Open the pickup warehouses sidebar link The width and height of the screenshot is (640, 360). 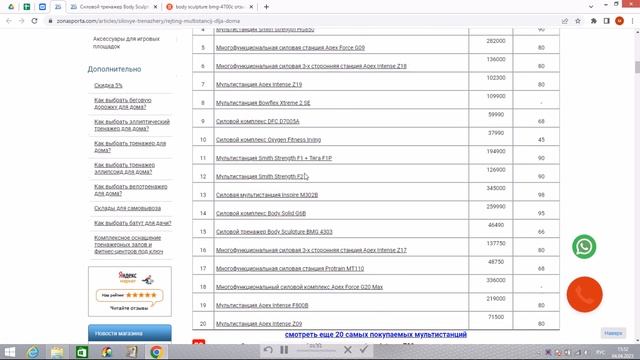pyautogui.click(x=127, y=208)
